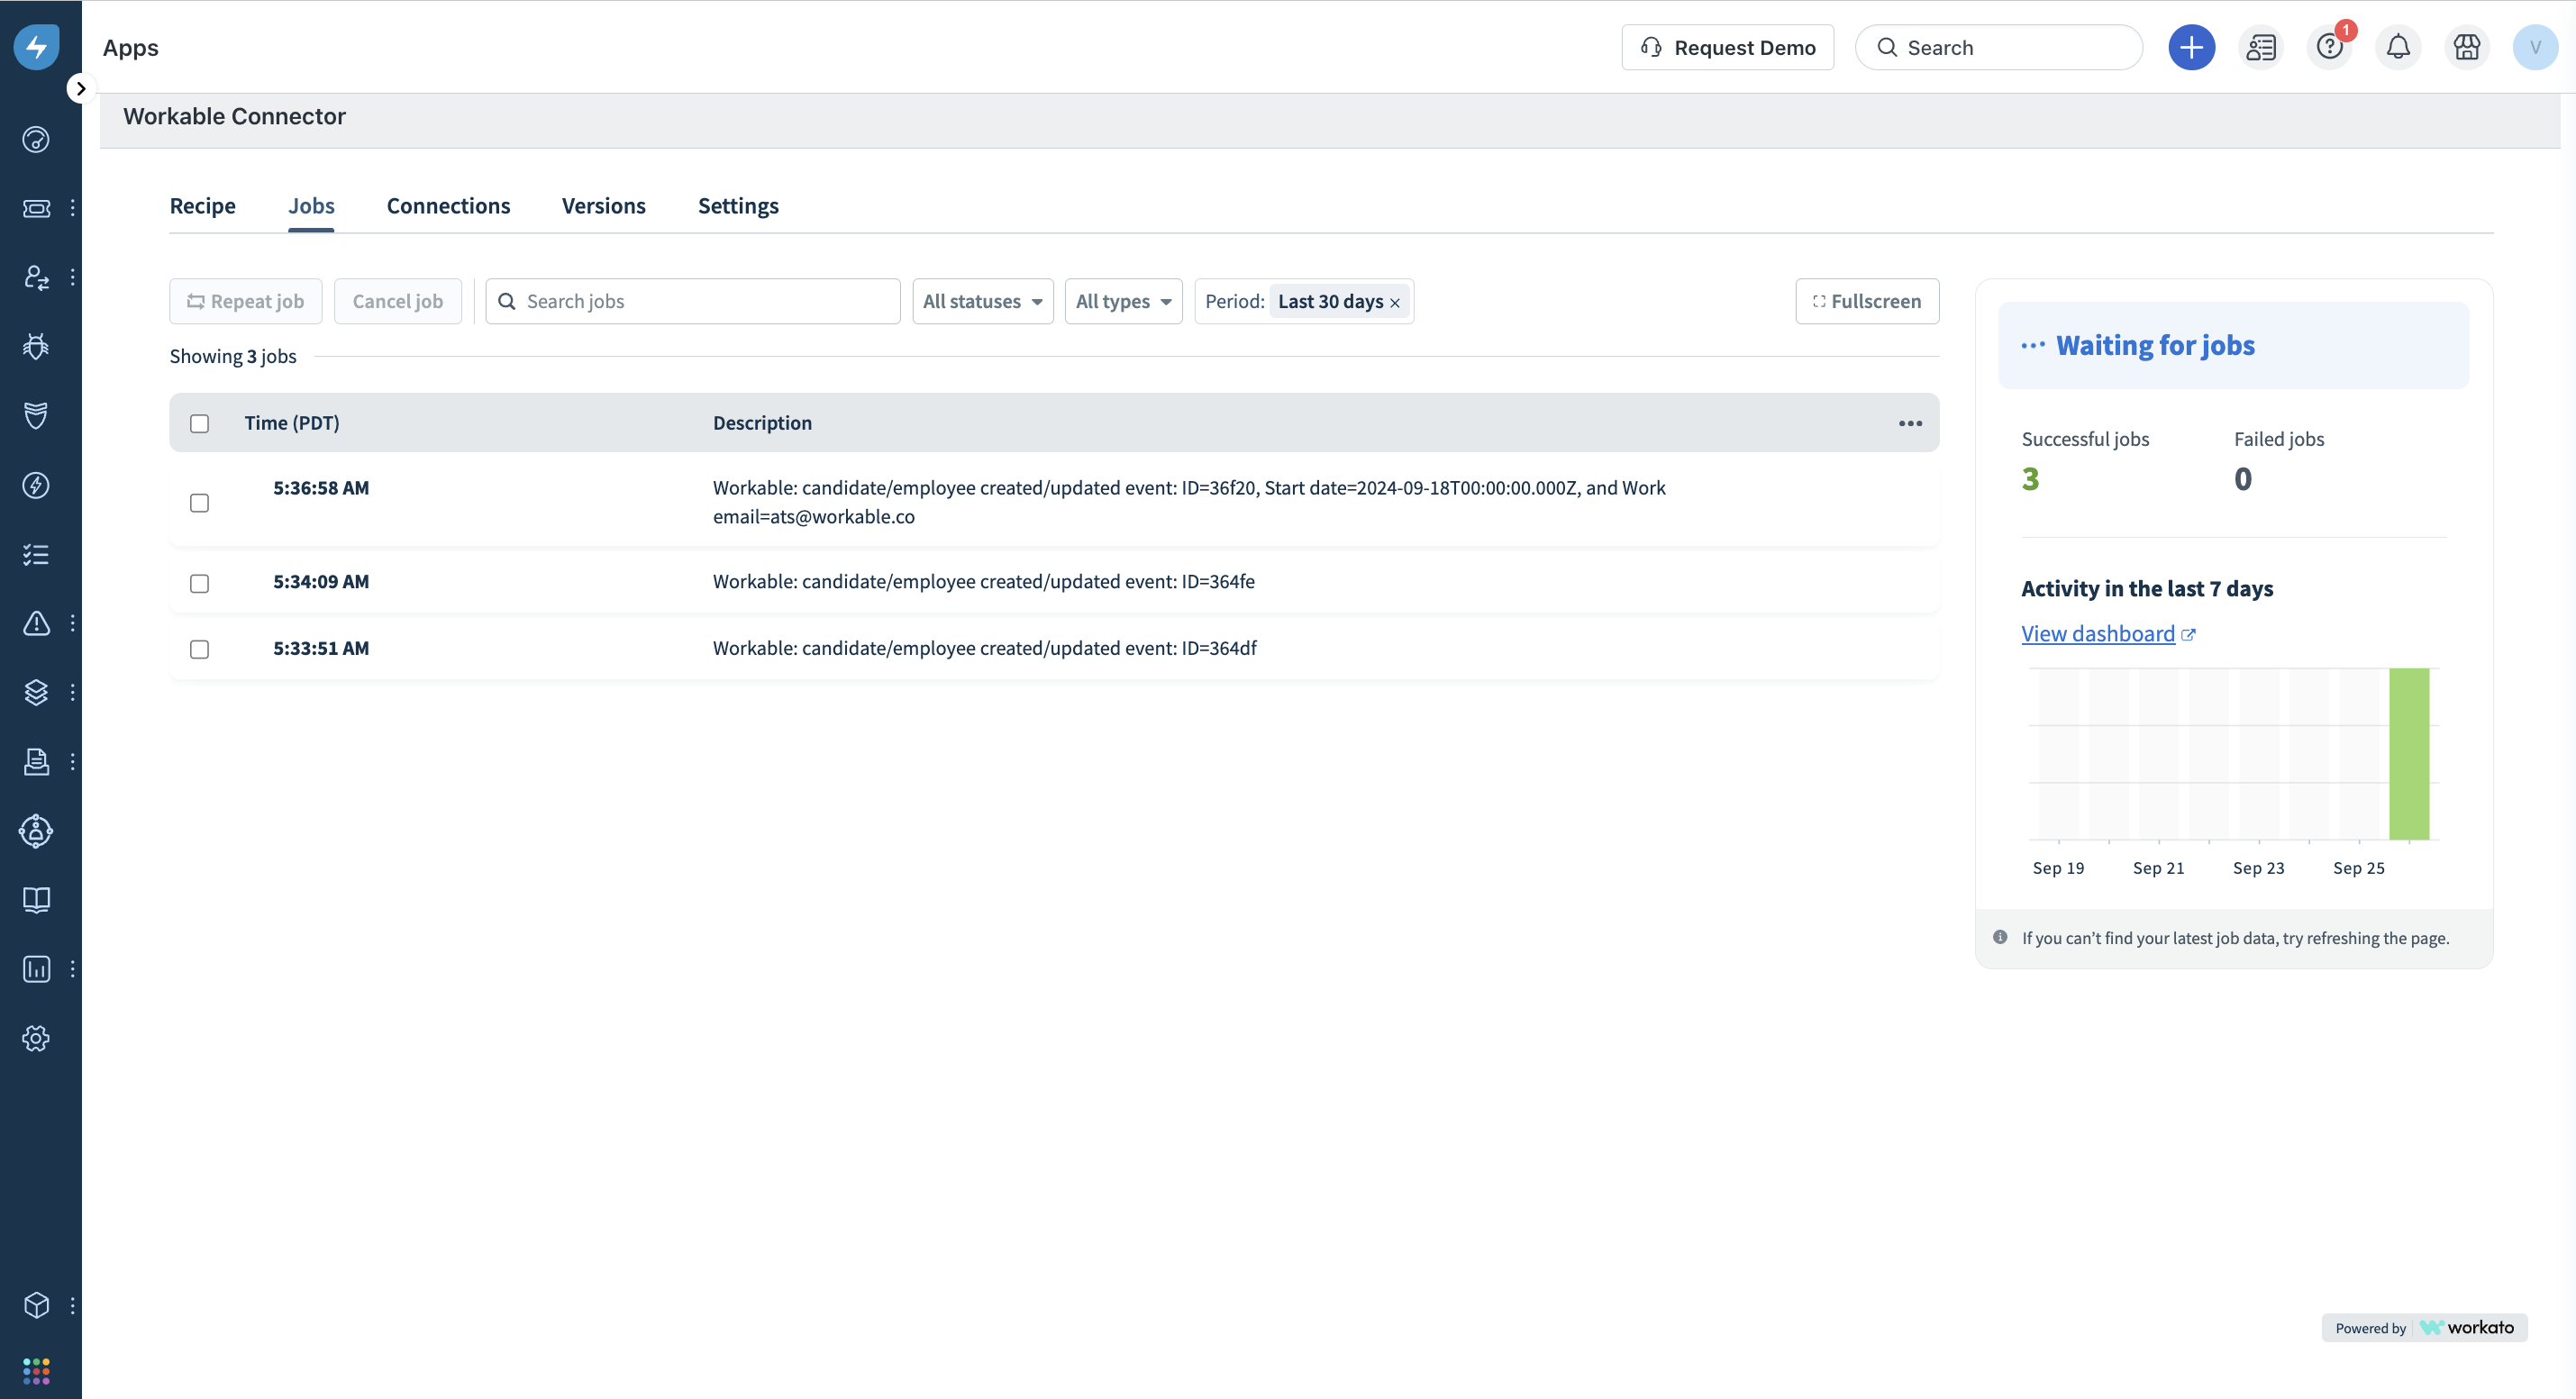Check the select-all jobs header checkbox
Screen dimensions: 2576x1399
(199, 424)
